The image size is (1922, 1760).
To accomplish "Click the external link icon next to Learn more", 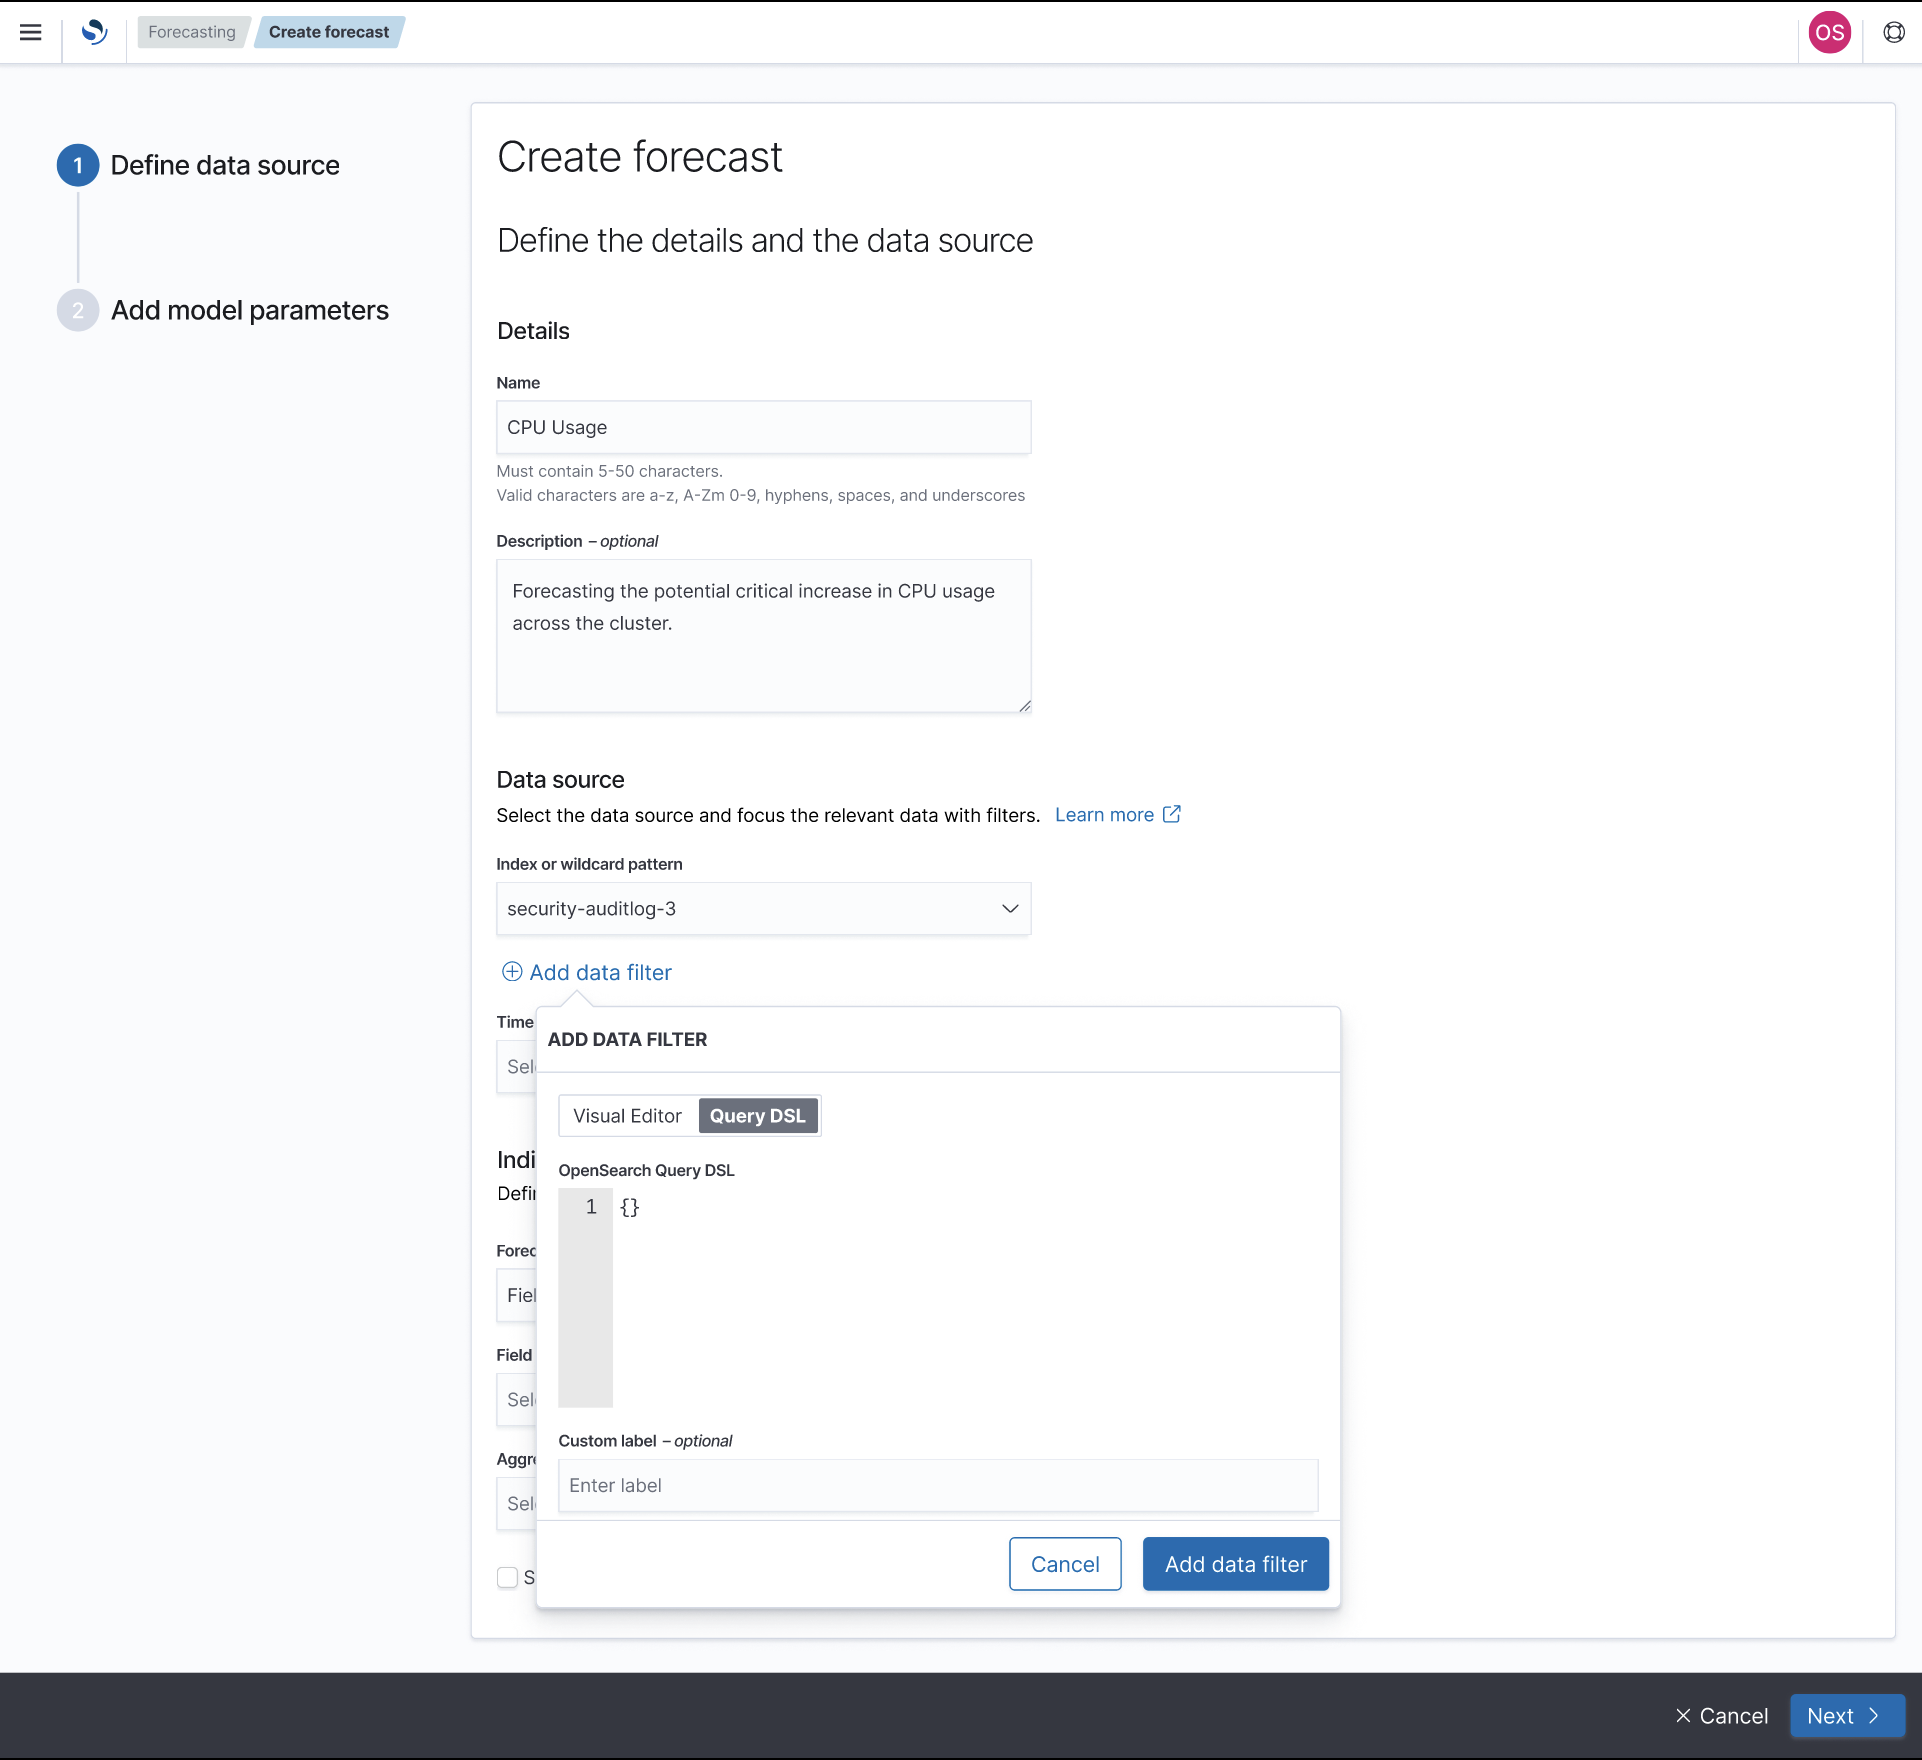I will pyautogui.click(x=1172, y=814).
